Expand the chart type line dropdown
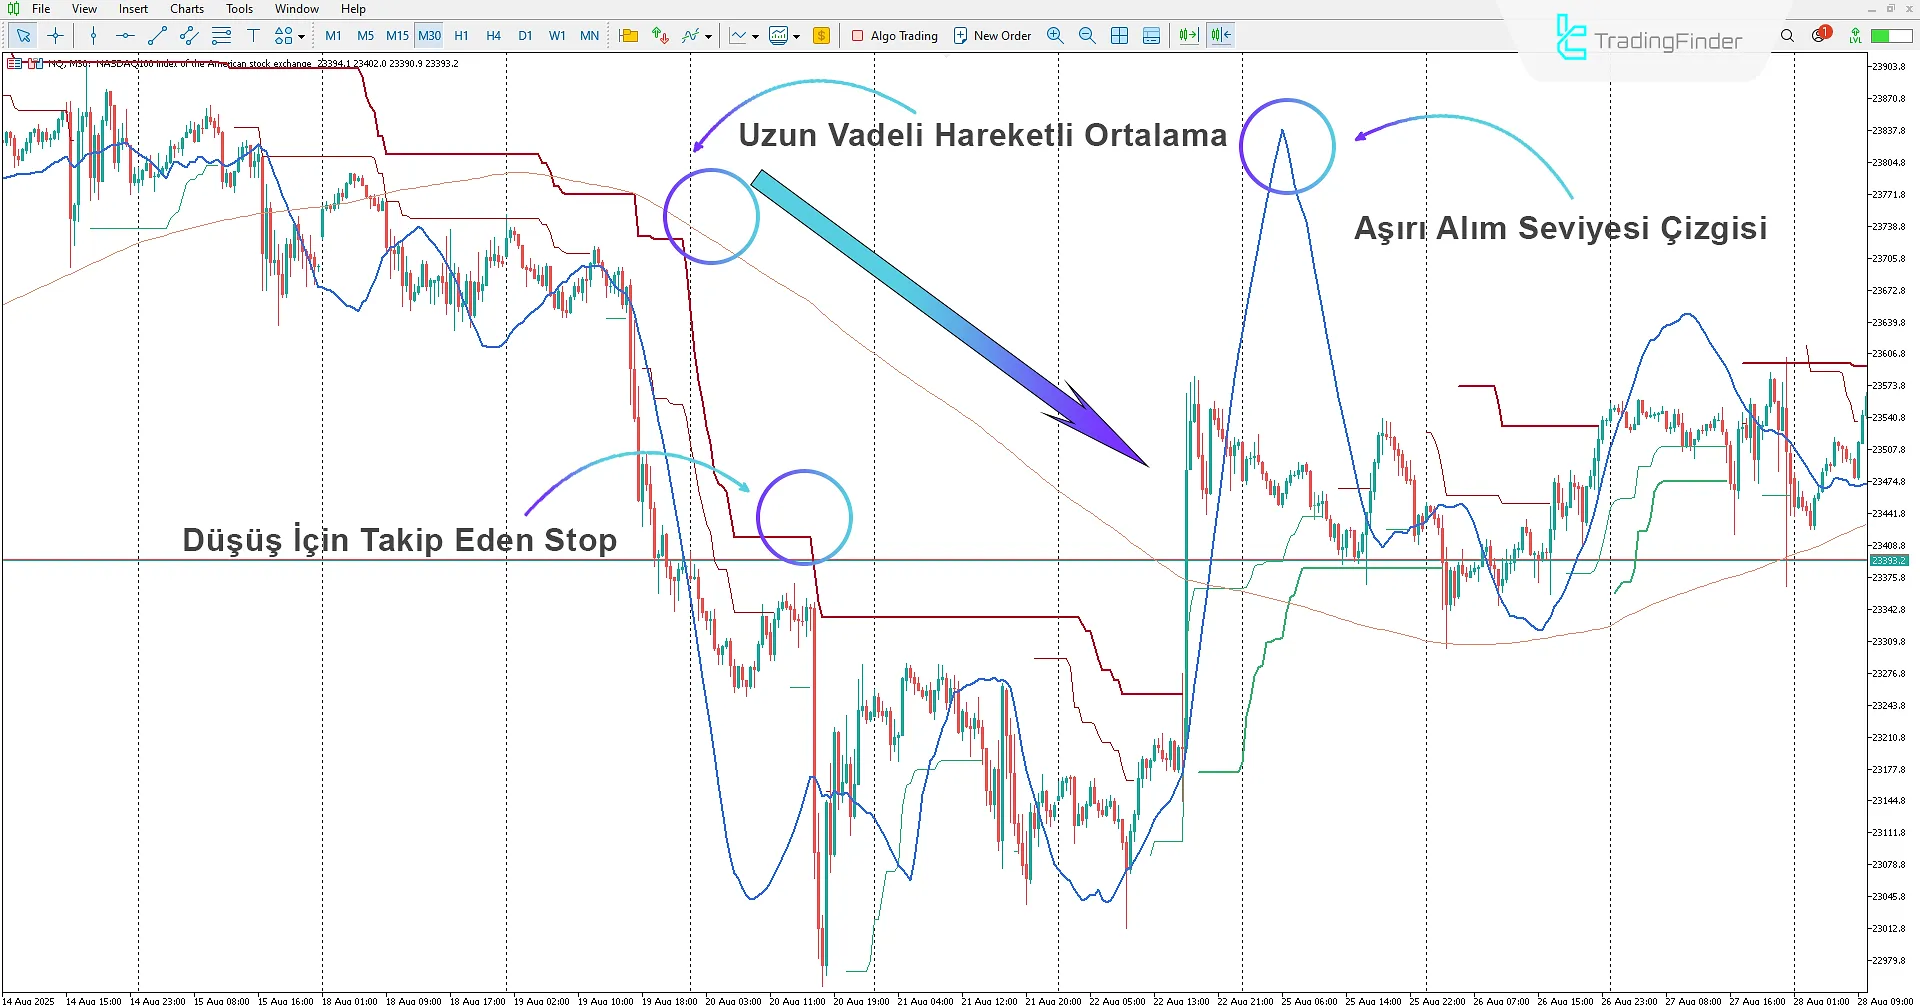 (755, 37)
